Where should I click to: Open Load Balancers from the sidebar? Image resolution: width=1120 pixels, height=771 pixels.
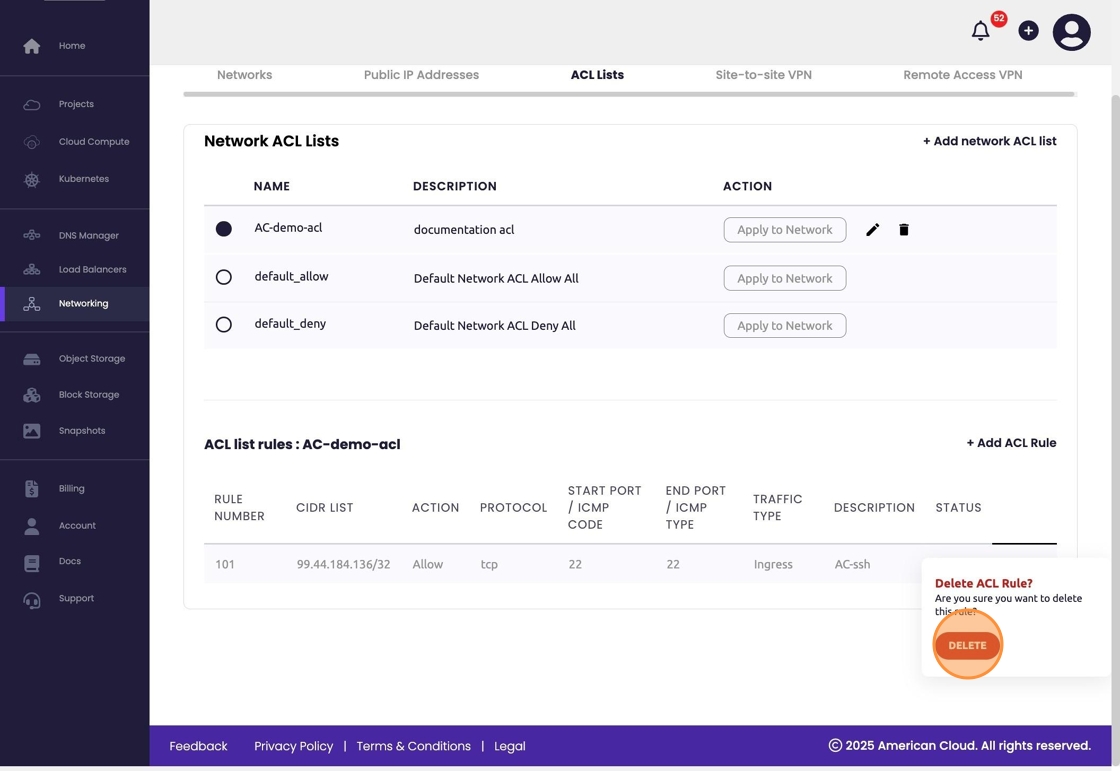tap(92, 270)
